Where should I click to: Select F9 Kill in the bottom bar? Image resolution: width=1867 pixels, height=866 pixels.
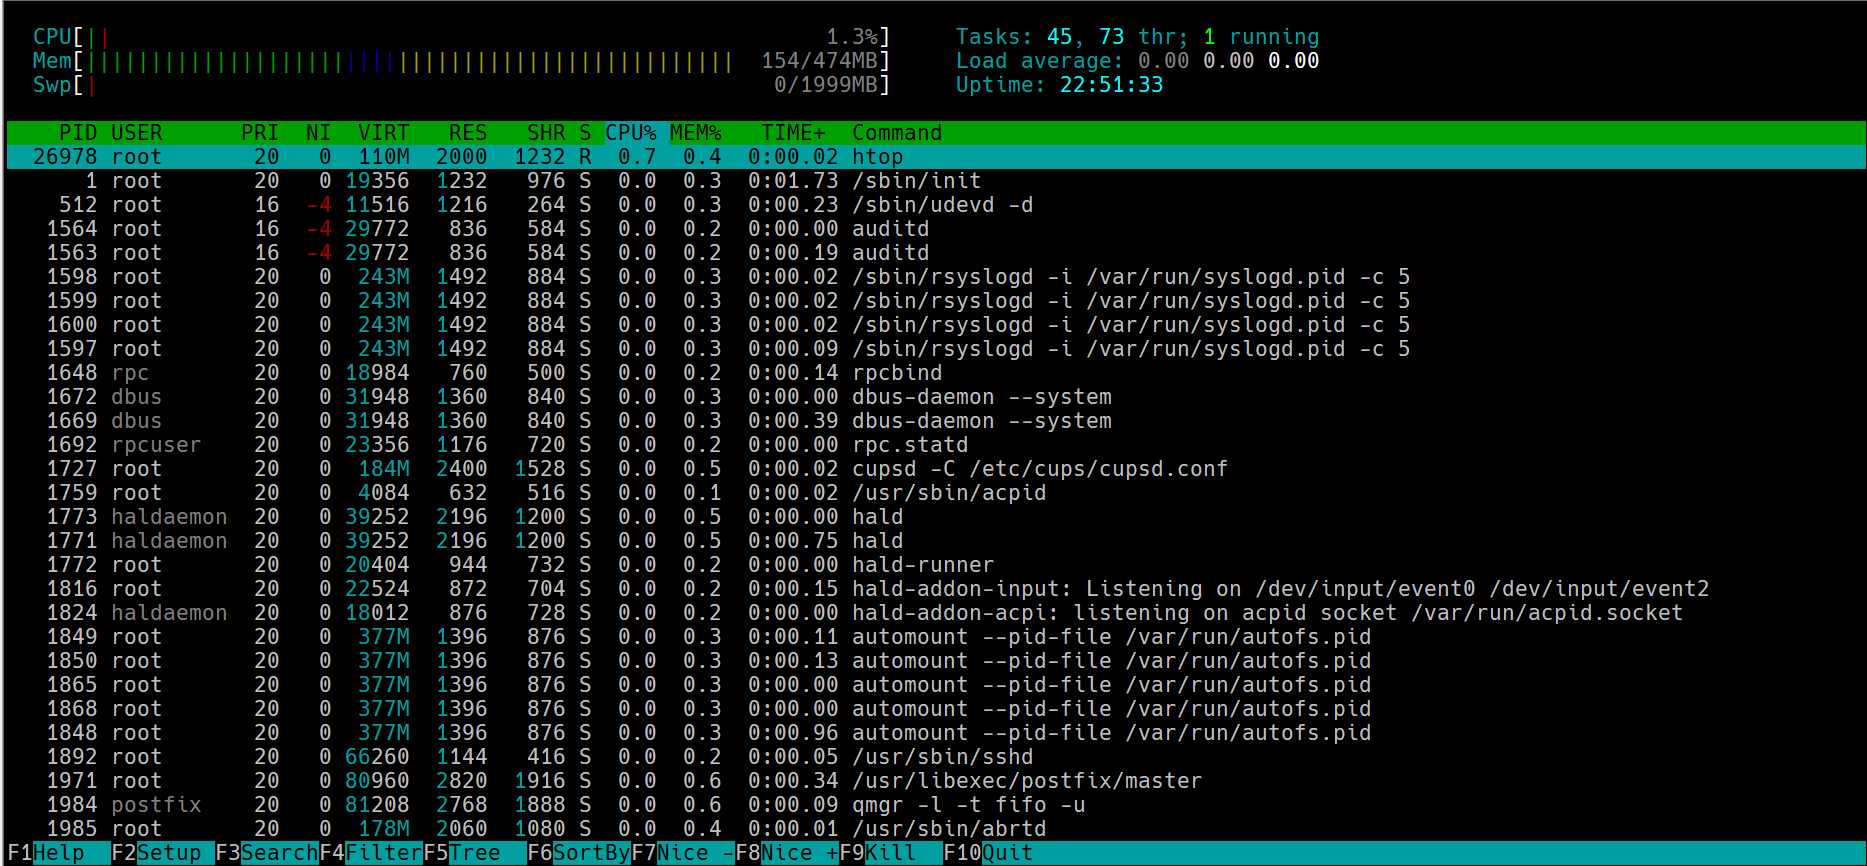(x=890, y=853)
